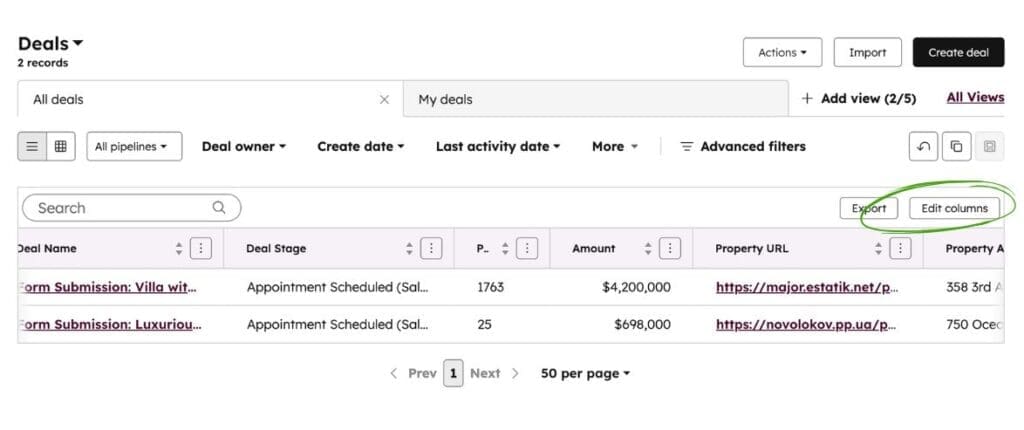Open Deal Stage column three-dot menu
Screen dimensions: 1024x430
[431, 248]
